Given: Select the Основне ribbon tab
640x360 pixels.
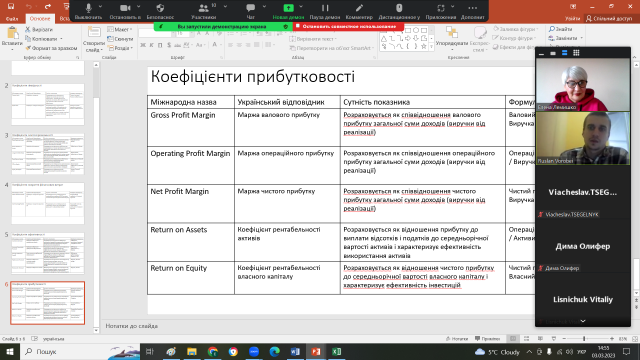Looking at the screenshot, I should pos(40,19).
